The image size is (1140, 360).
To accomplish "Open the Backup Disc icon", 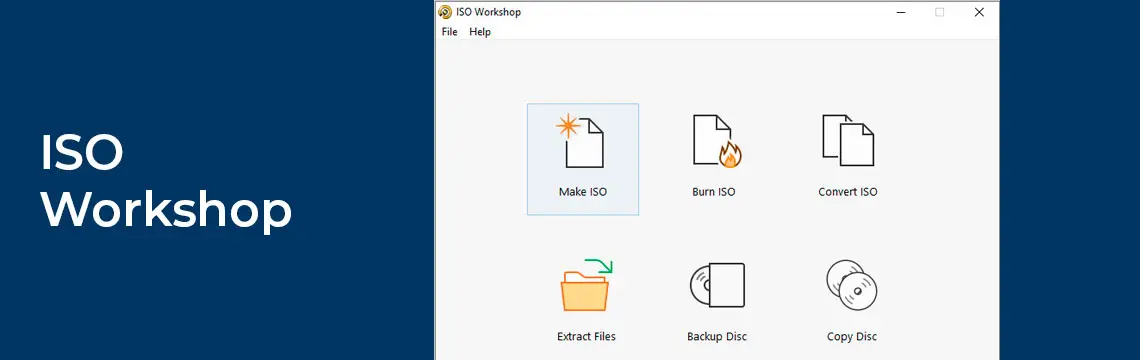I will pyautogui.click(x=717, y=285).
